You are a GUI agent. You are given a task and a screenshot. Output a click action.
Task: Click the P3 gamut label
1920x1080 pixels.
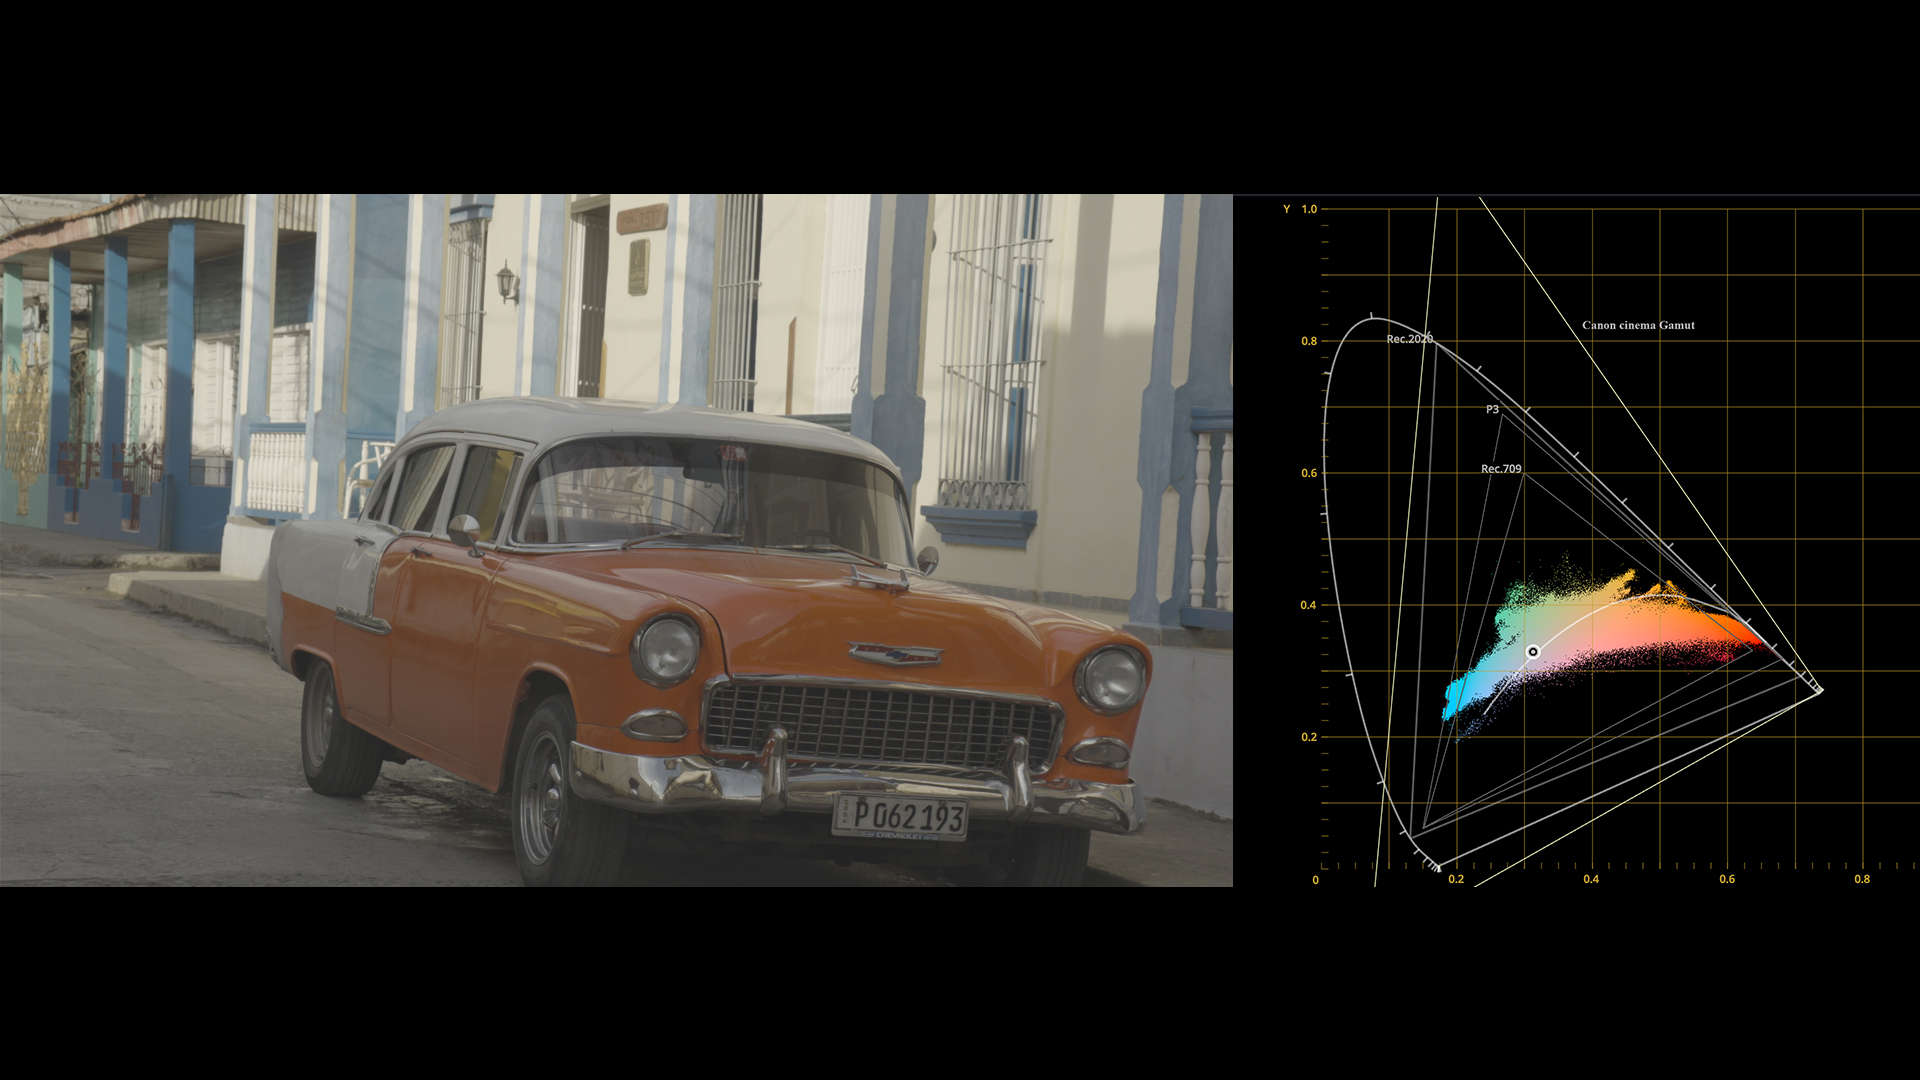point(1492,409)
